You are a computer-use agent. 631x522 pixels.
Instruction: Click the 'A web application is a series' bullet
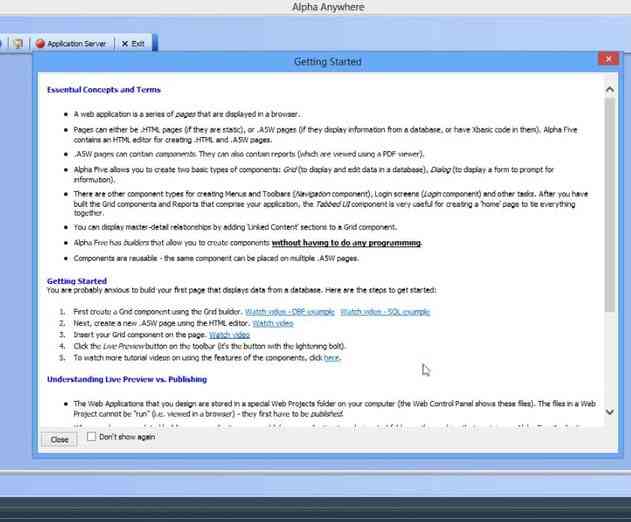187,114
